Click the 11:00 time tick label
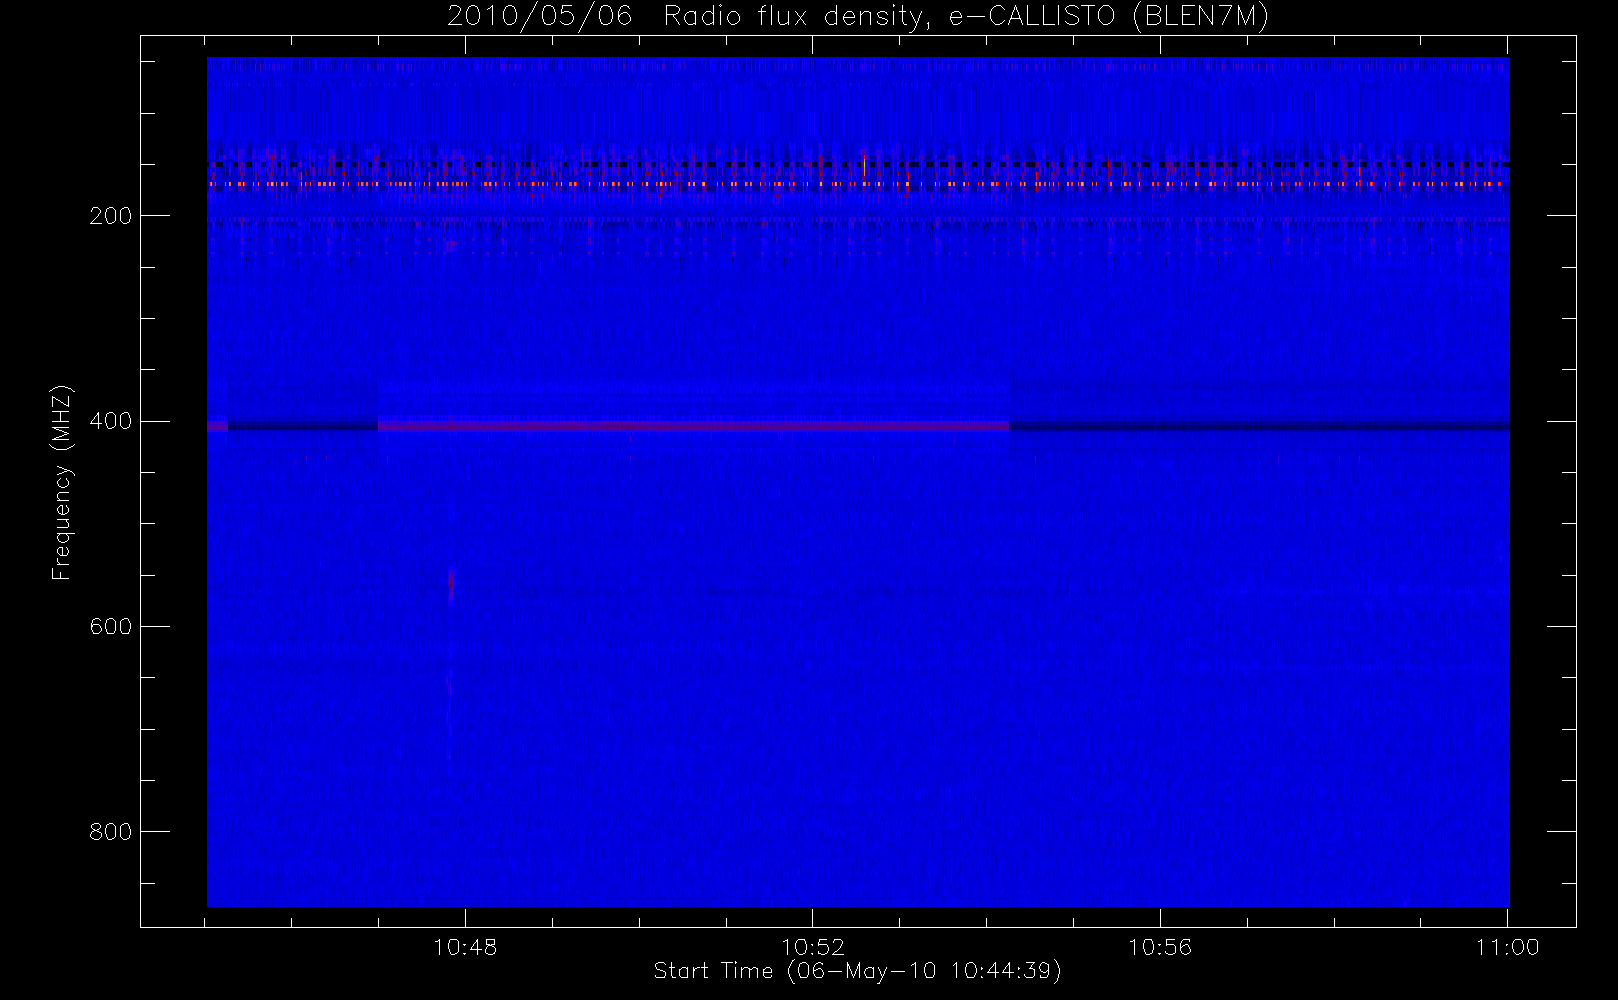 1507,947
